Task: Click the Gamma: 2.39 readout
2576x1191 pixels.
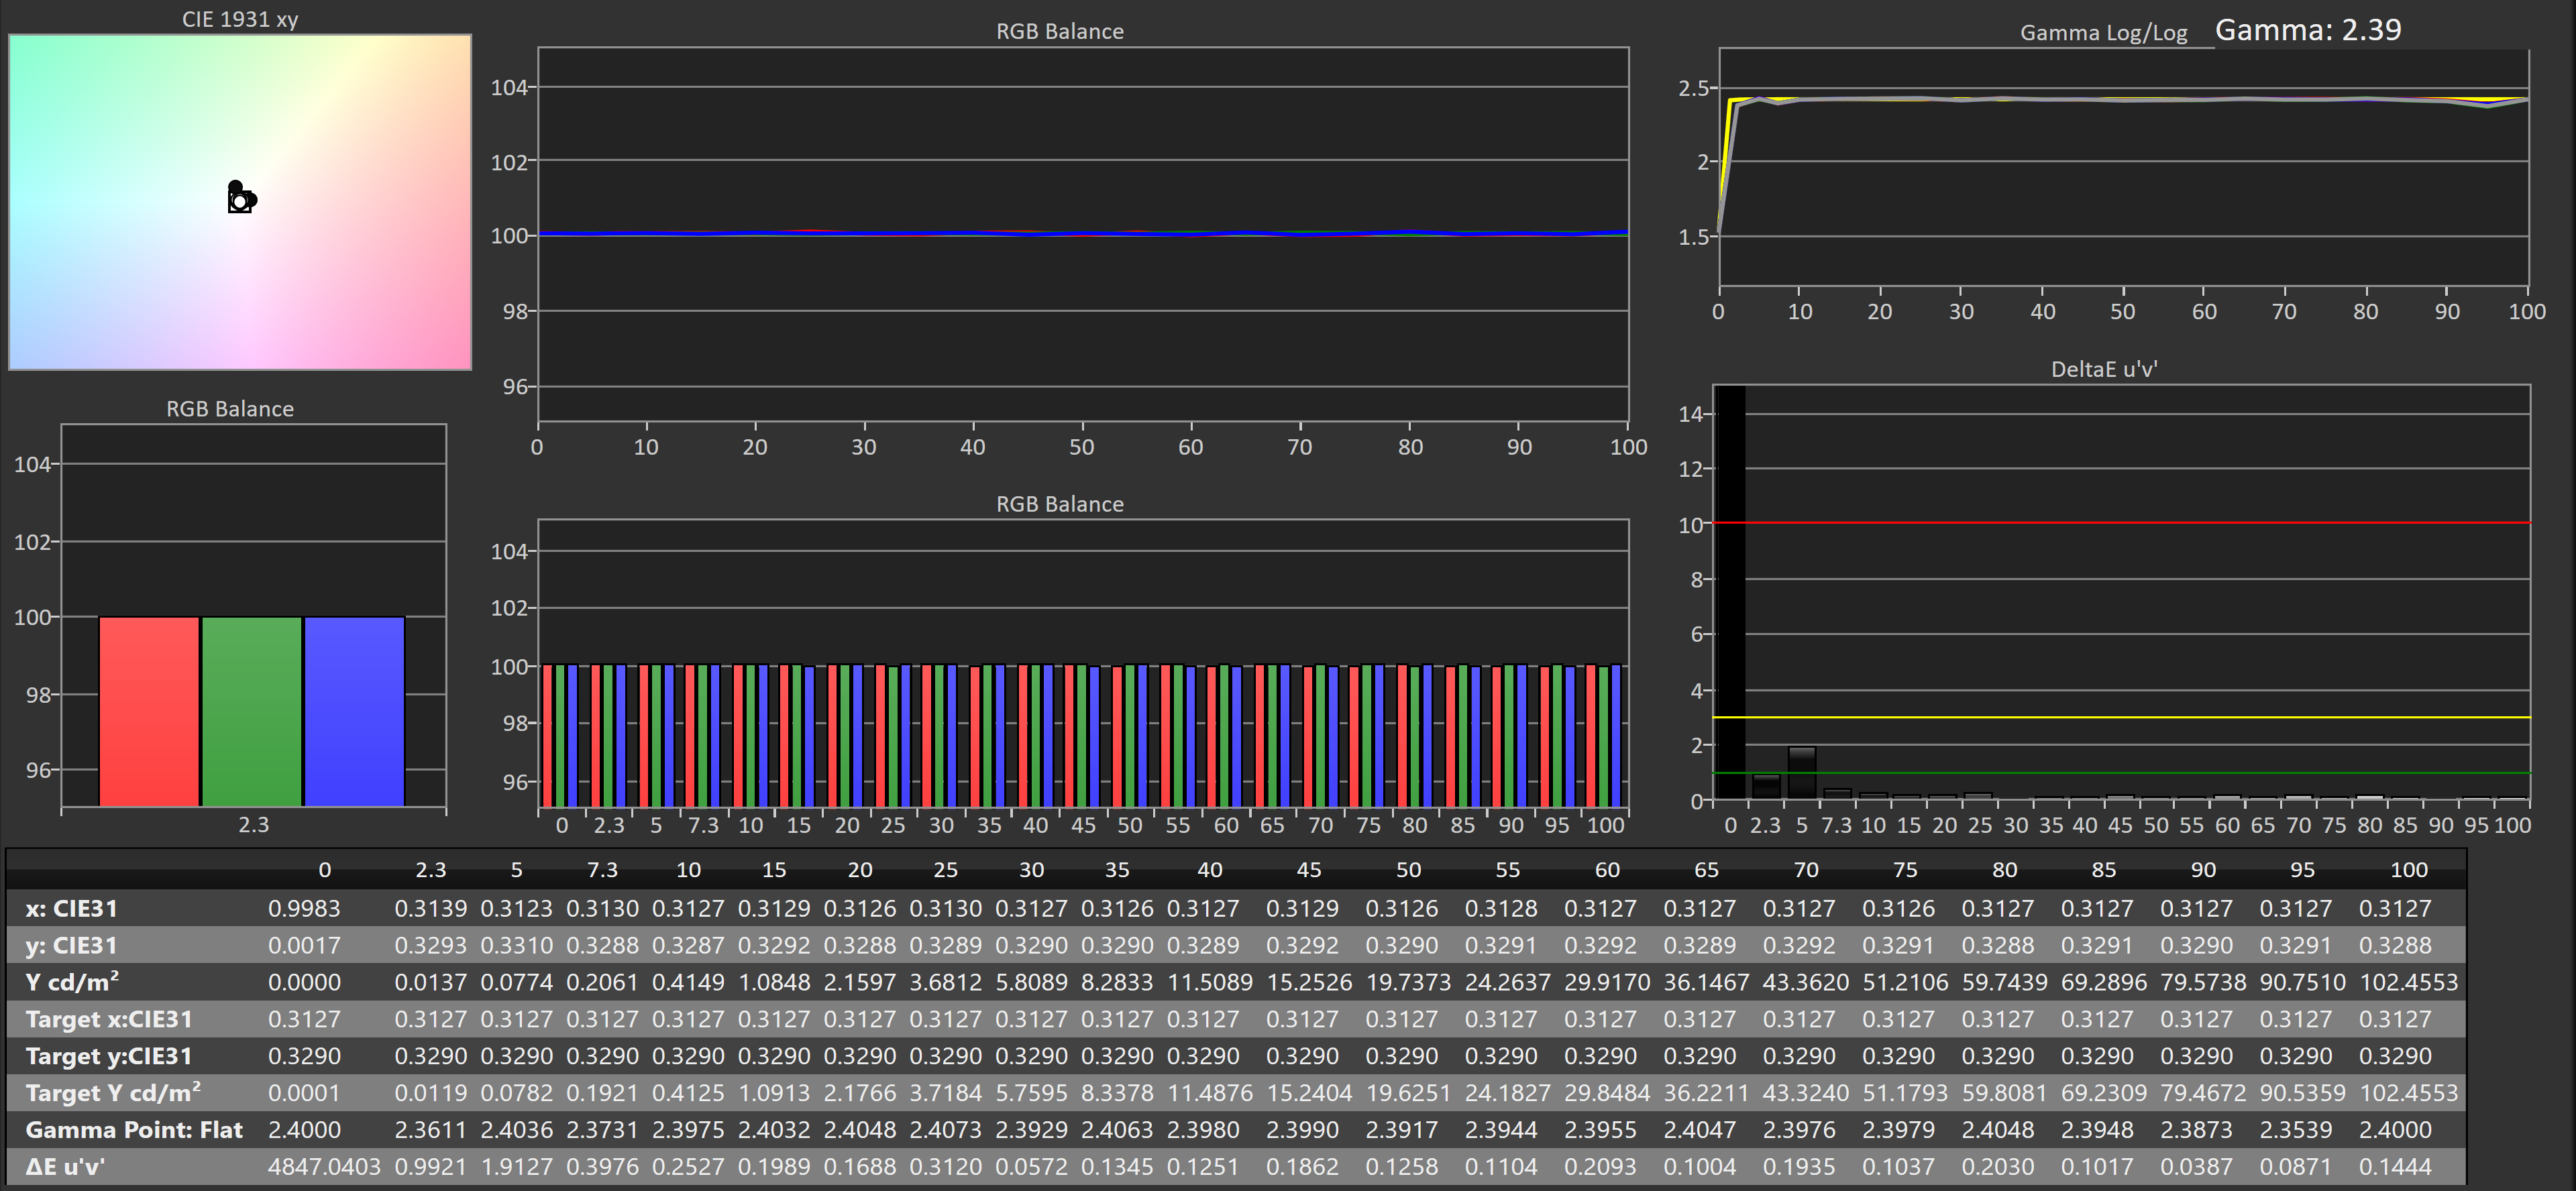Action: pyautogui.click(x=2307, y=30)
